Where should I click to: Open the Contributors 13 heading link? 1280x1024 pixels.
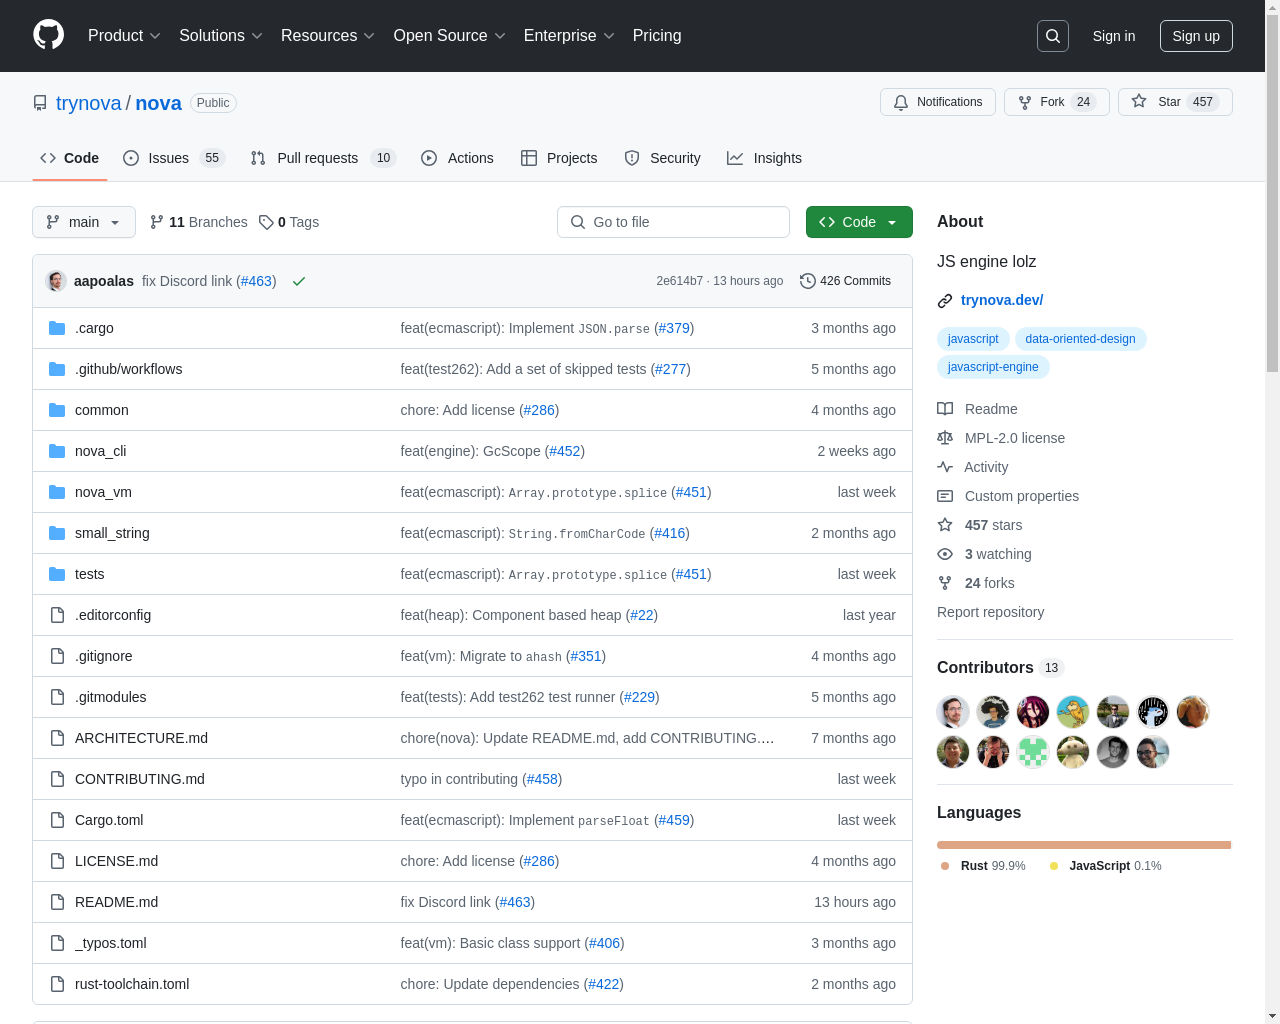point(1000,667)
